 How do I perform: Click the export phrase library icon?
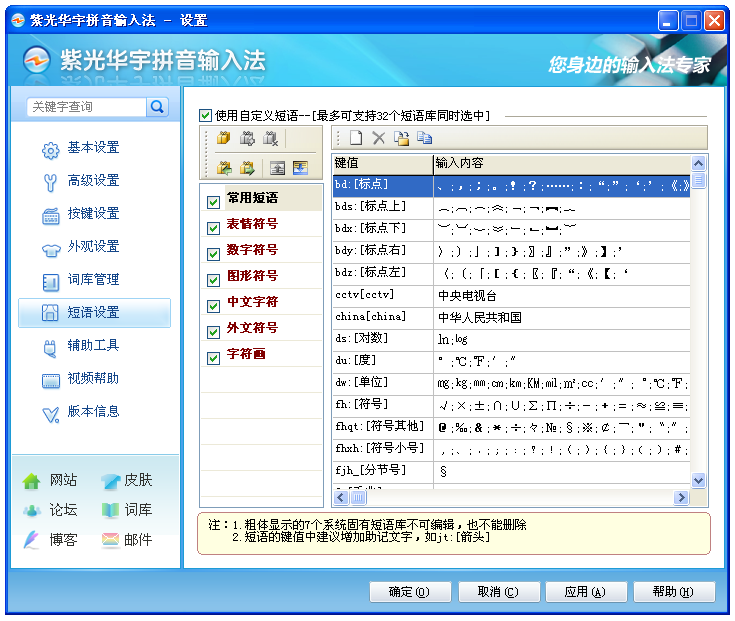pyautogui.click(x=247, y=167)
